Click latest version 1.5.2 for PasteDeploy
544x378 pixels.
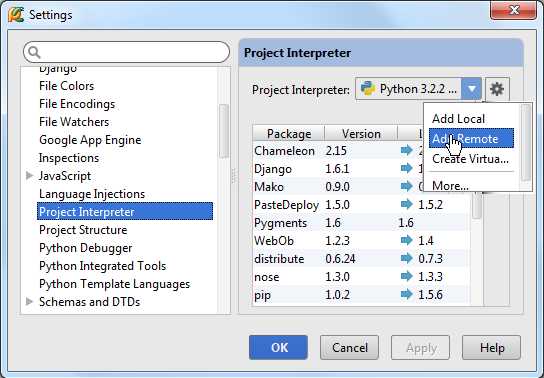[x=430, y=204]
